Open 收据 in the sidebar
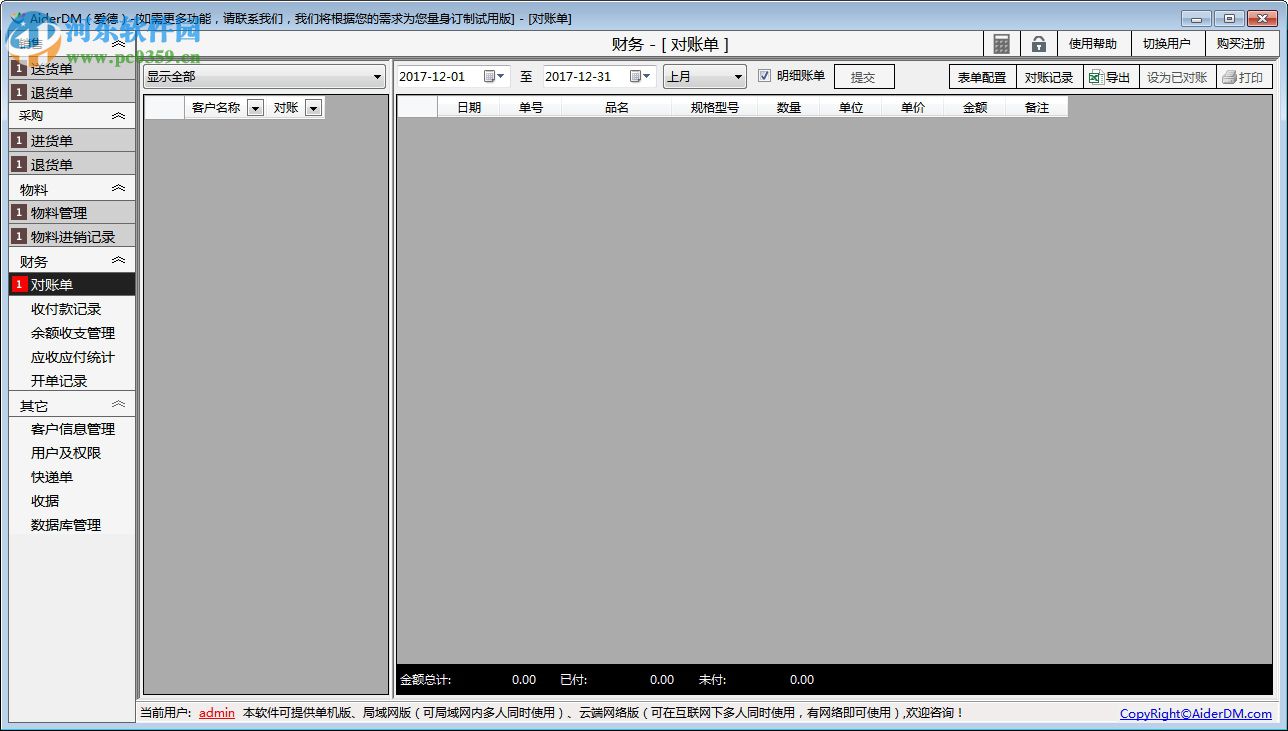This screenshot has width=1288, height=731. (x=45, y=501)
